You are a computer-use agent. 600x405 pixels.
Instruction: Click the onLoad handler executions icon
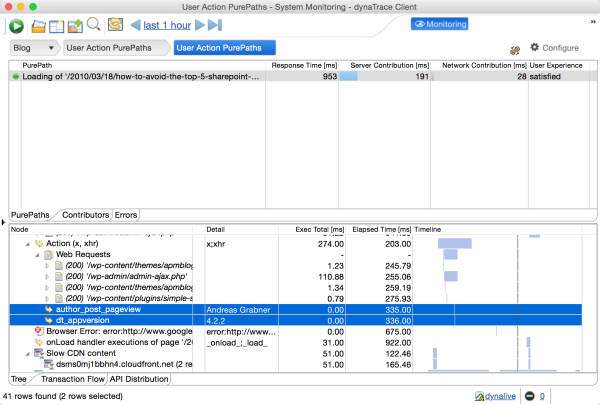point(39,342)
